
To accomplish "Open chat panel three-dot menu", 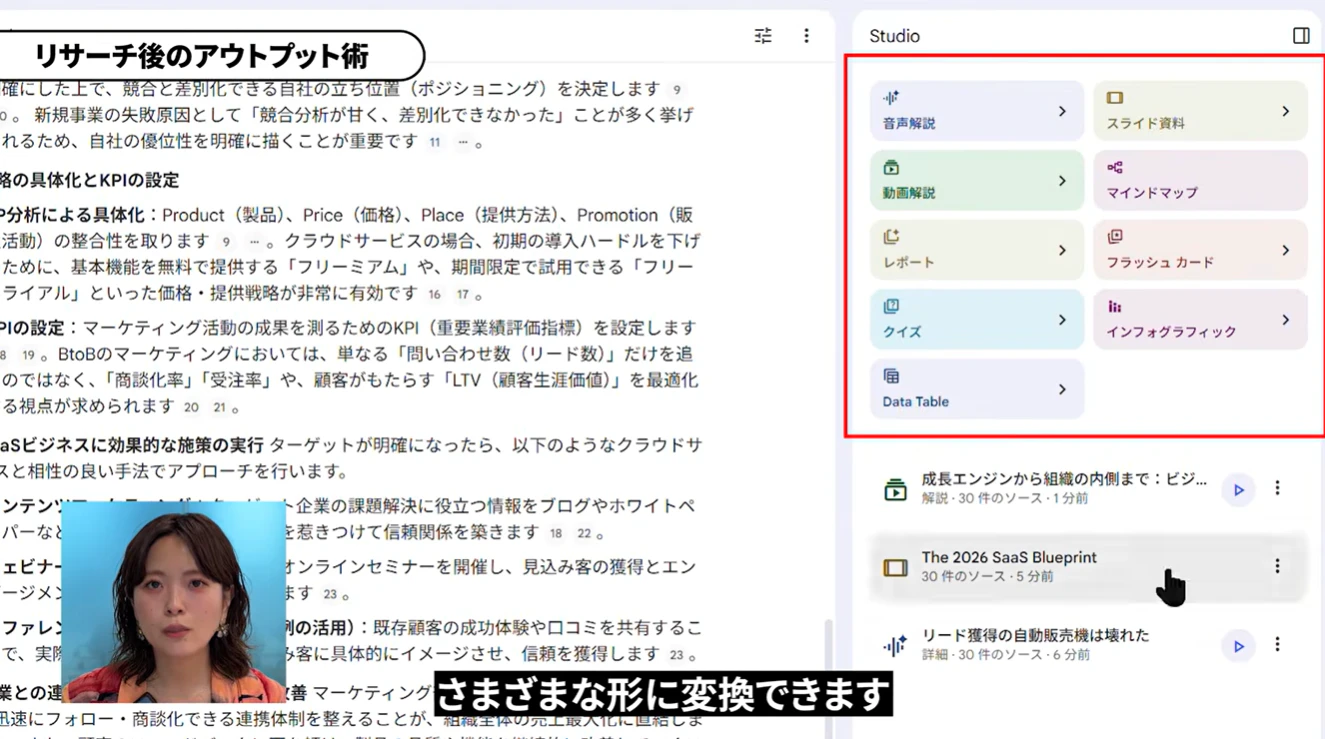I will (806, 36).
